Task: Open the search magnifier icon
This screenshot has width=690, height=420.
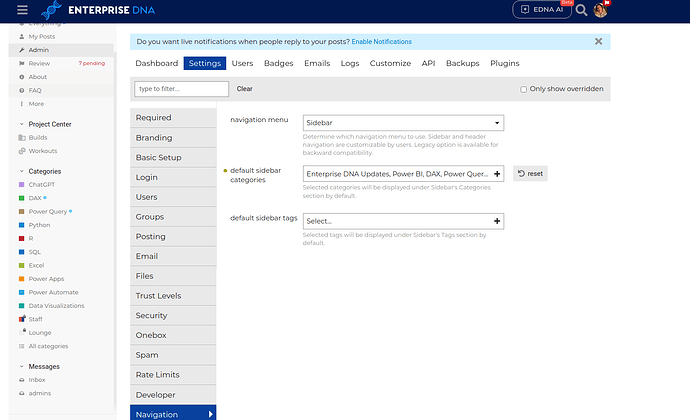Action: (581, 10)
